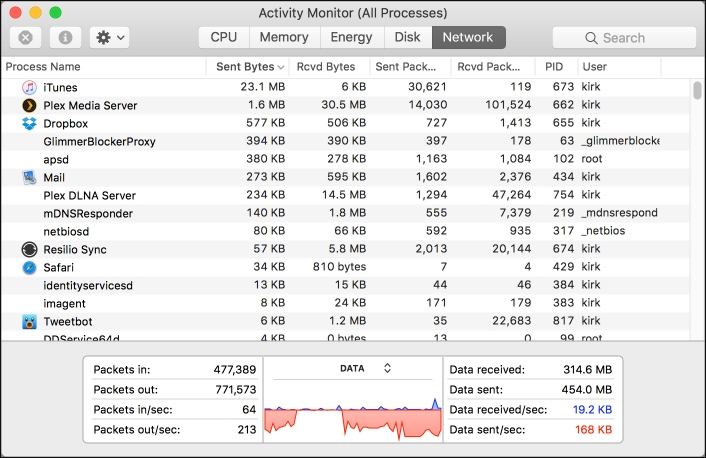
Task: Click the Safari compass icon
Action: click(x=29, y=268)
